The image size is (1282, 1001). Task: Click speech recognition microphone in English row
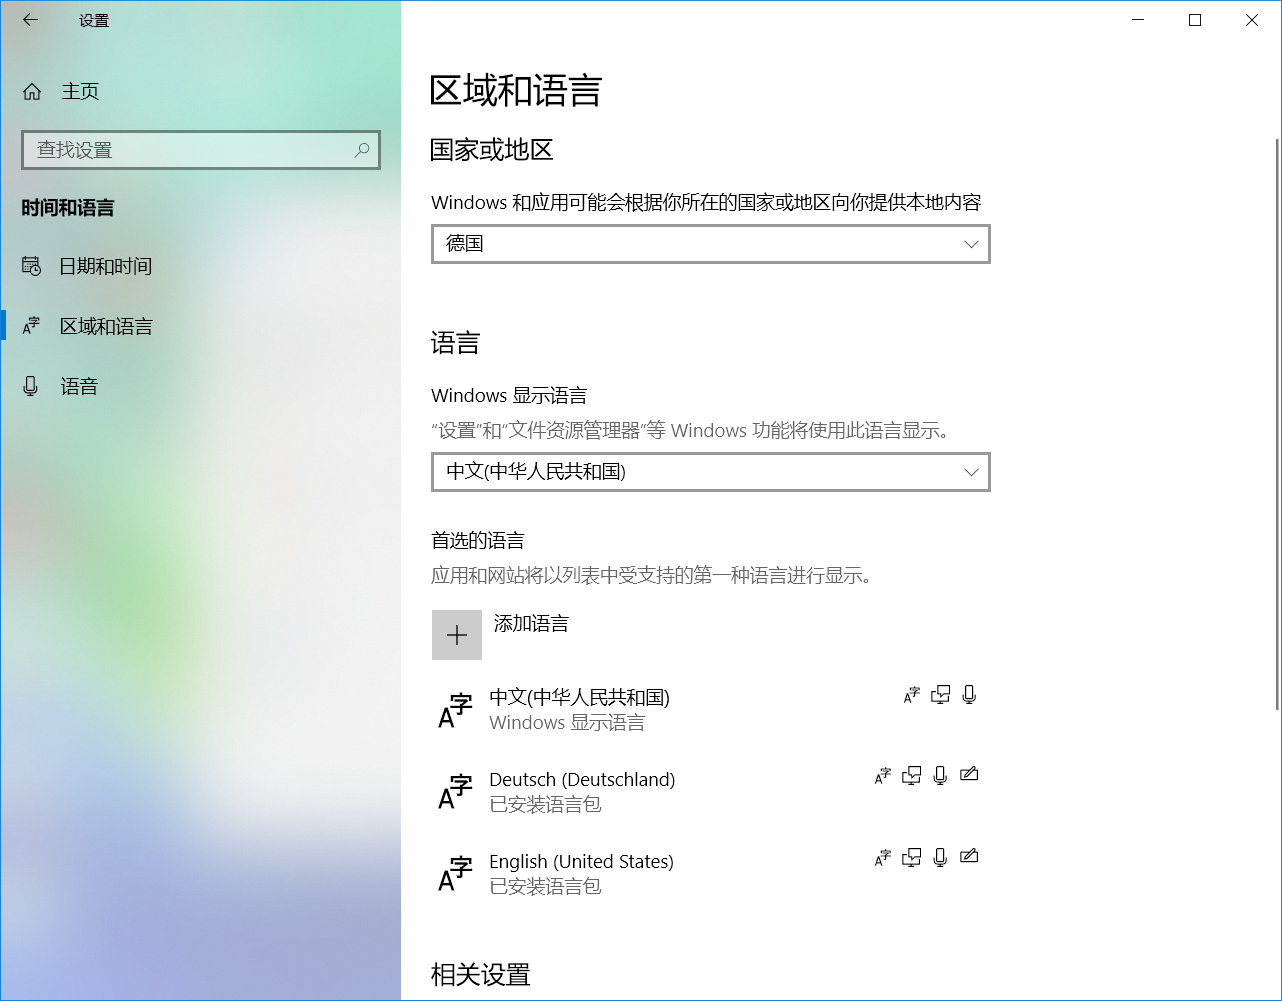pos(940,857)
